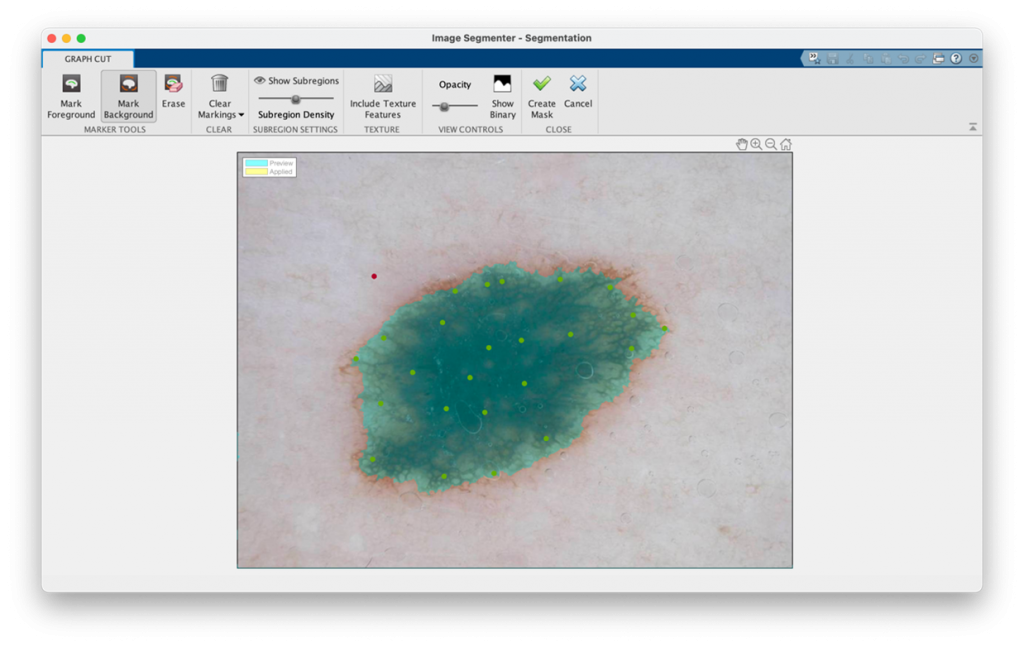Switch to the GRAPH CUT tab
The width and height of the screenshot is (1024, 647).
[88, 59]
